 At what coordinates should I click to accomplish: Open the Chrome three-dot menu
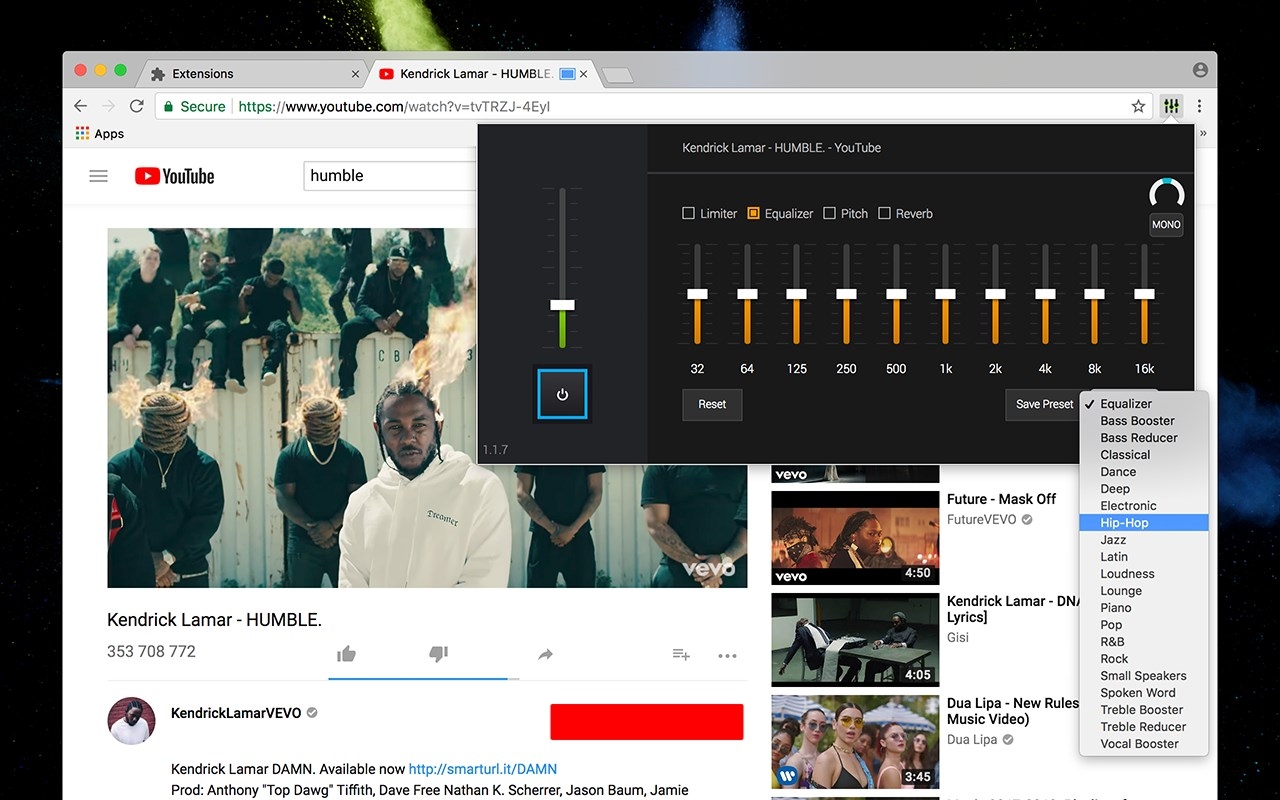(1199, 106)
